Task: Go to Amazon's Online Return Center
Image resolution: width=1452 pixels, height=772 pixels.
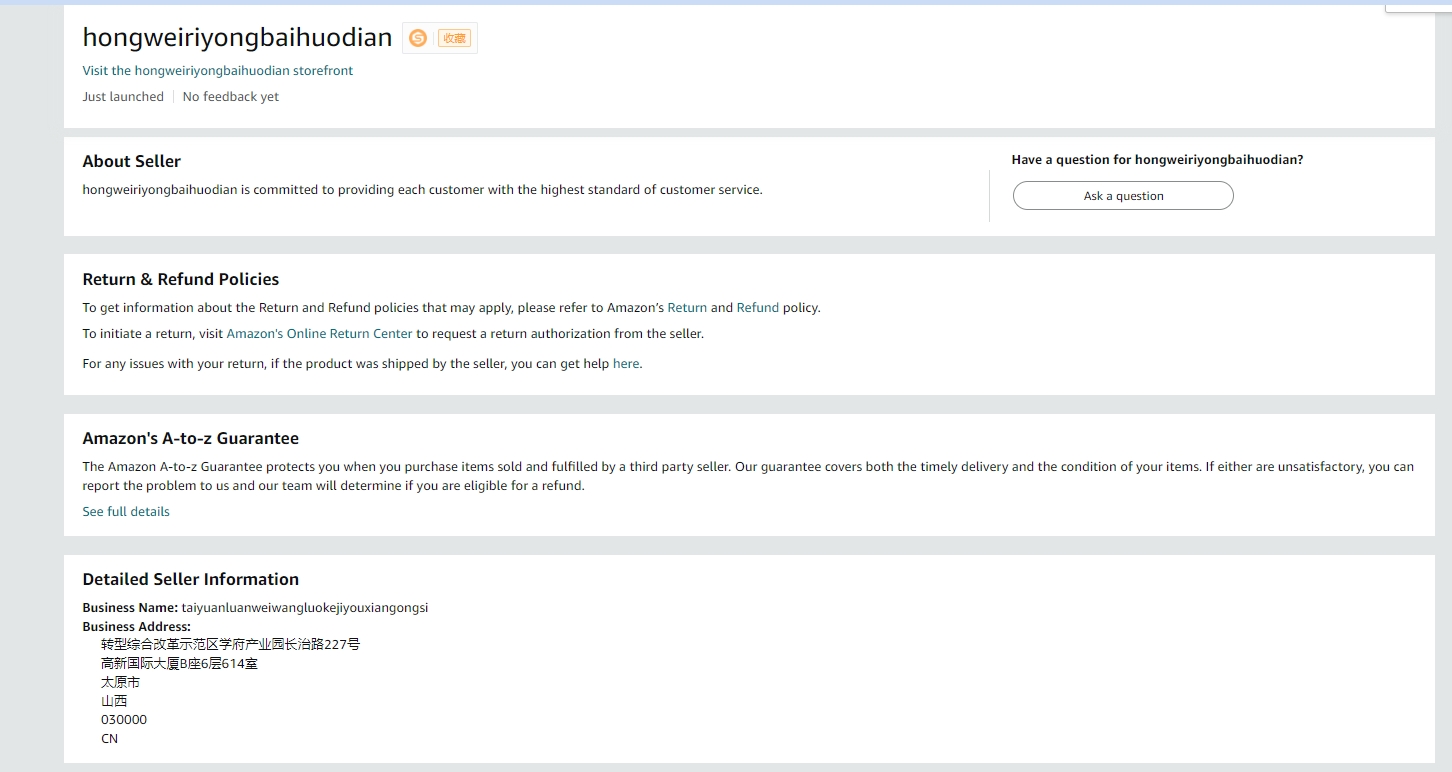Action: pos(319,334)
